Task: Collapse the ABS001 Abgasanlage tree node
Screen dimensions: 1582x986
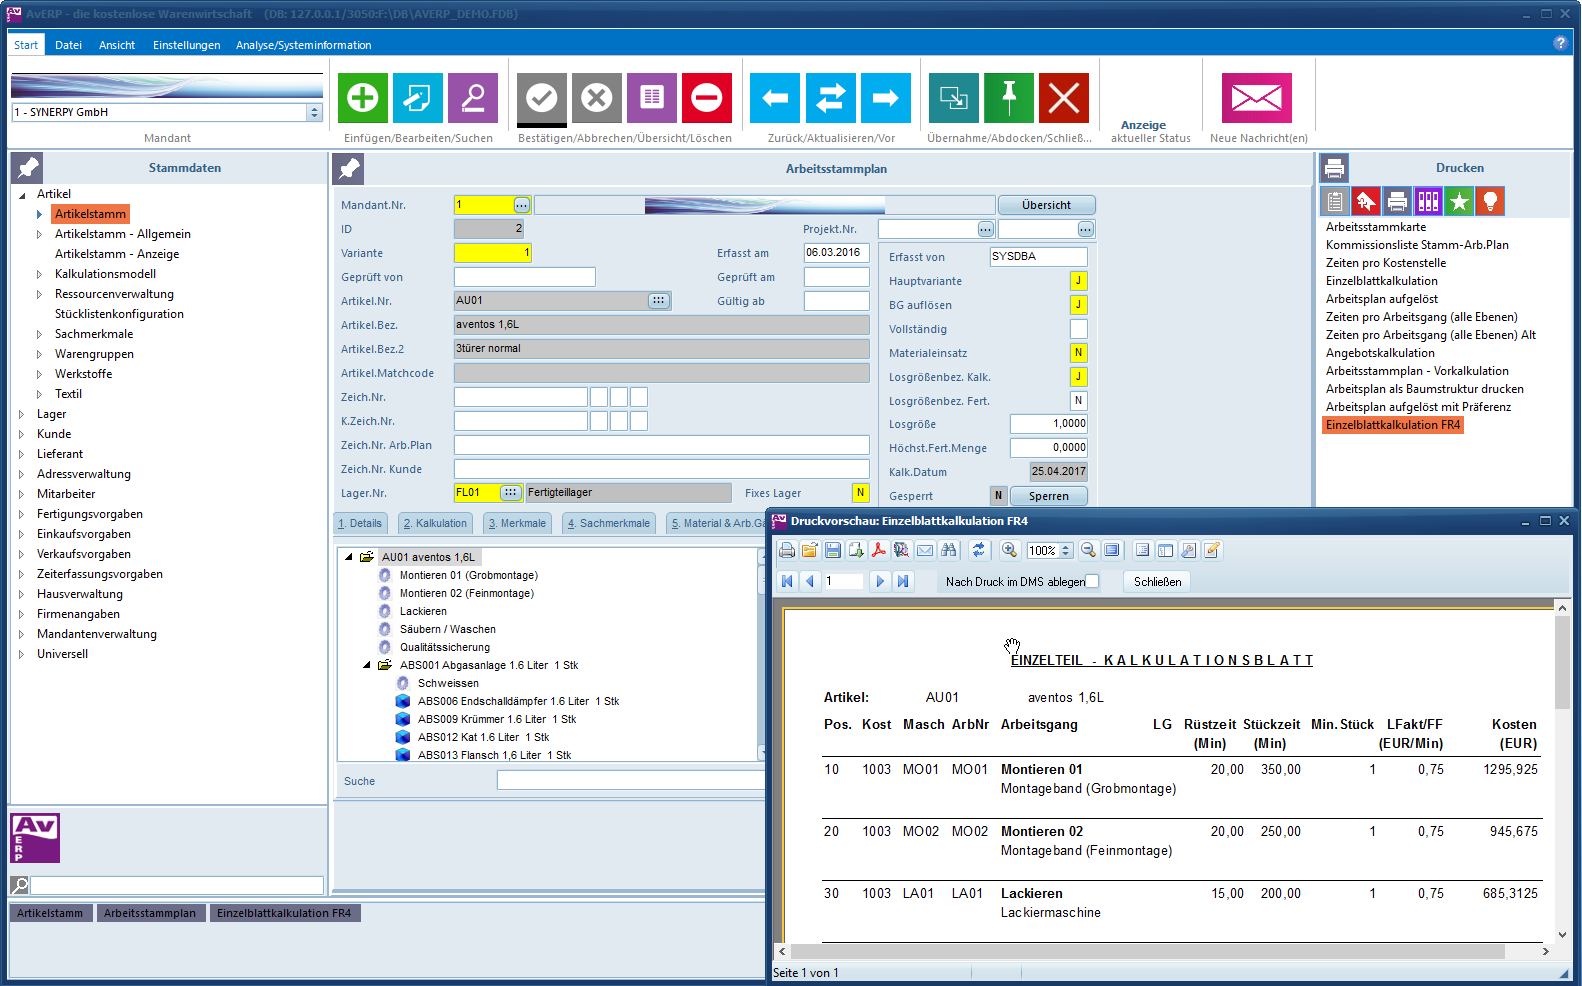Action: [367, 665]
